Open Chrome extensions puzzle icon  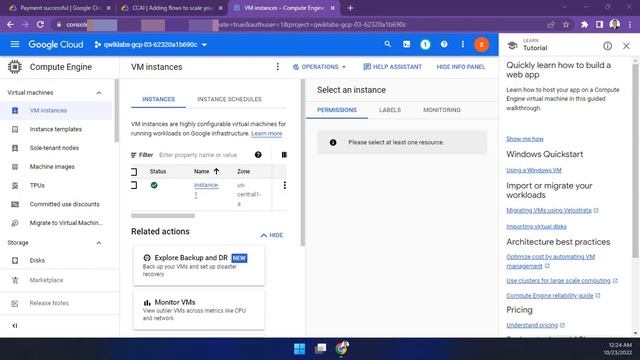[584, 24]
